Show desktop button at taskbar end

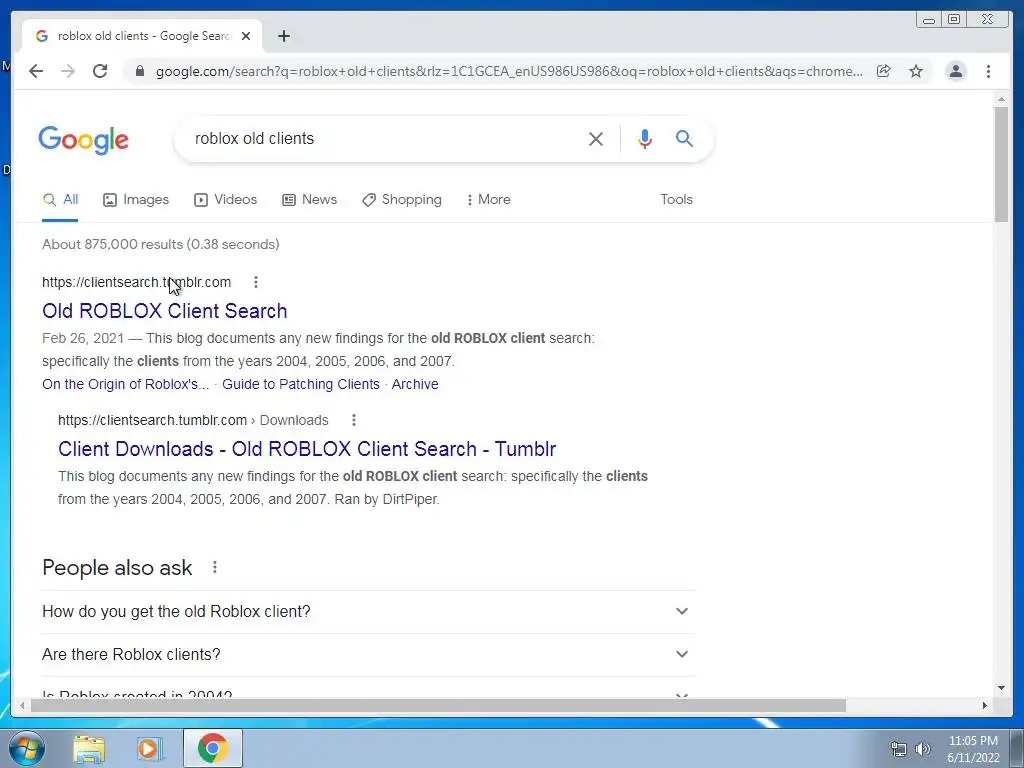click(1017, 748)
